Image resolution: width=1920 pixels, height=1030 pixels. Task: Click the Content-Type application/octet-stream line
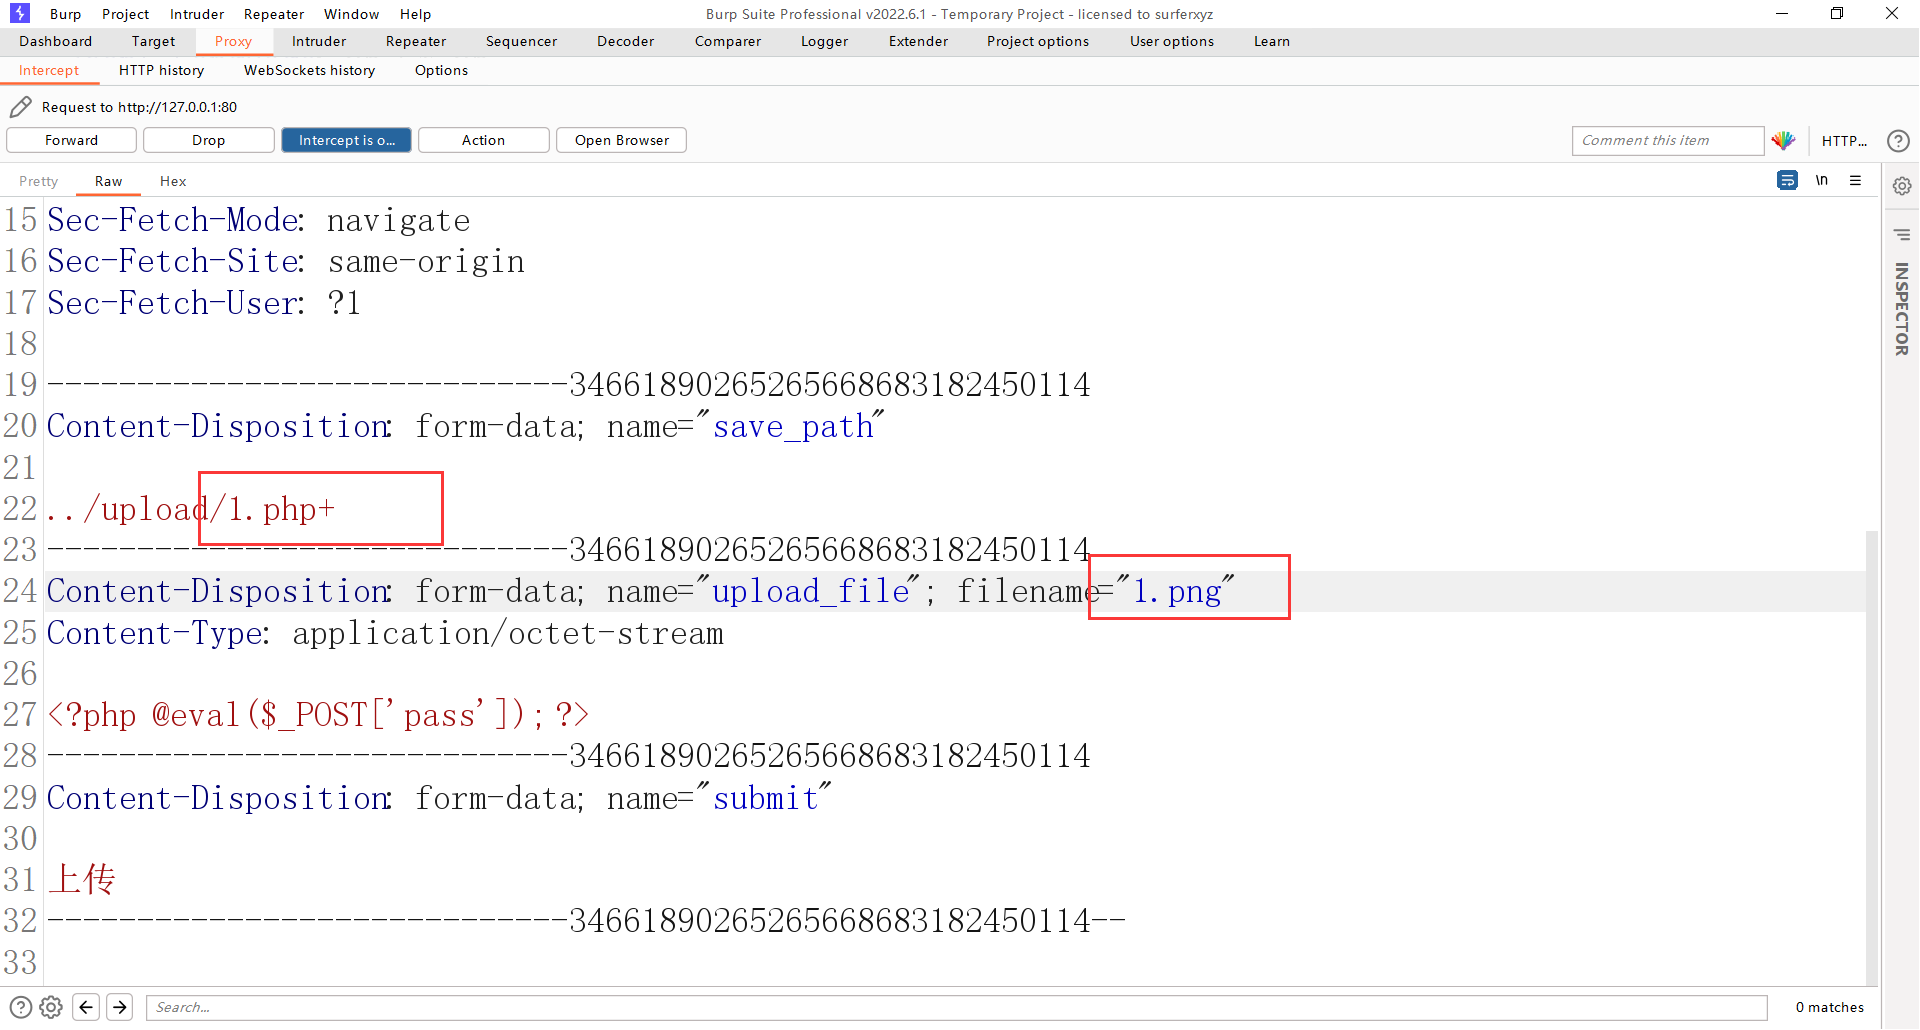(x=385, y=633)
